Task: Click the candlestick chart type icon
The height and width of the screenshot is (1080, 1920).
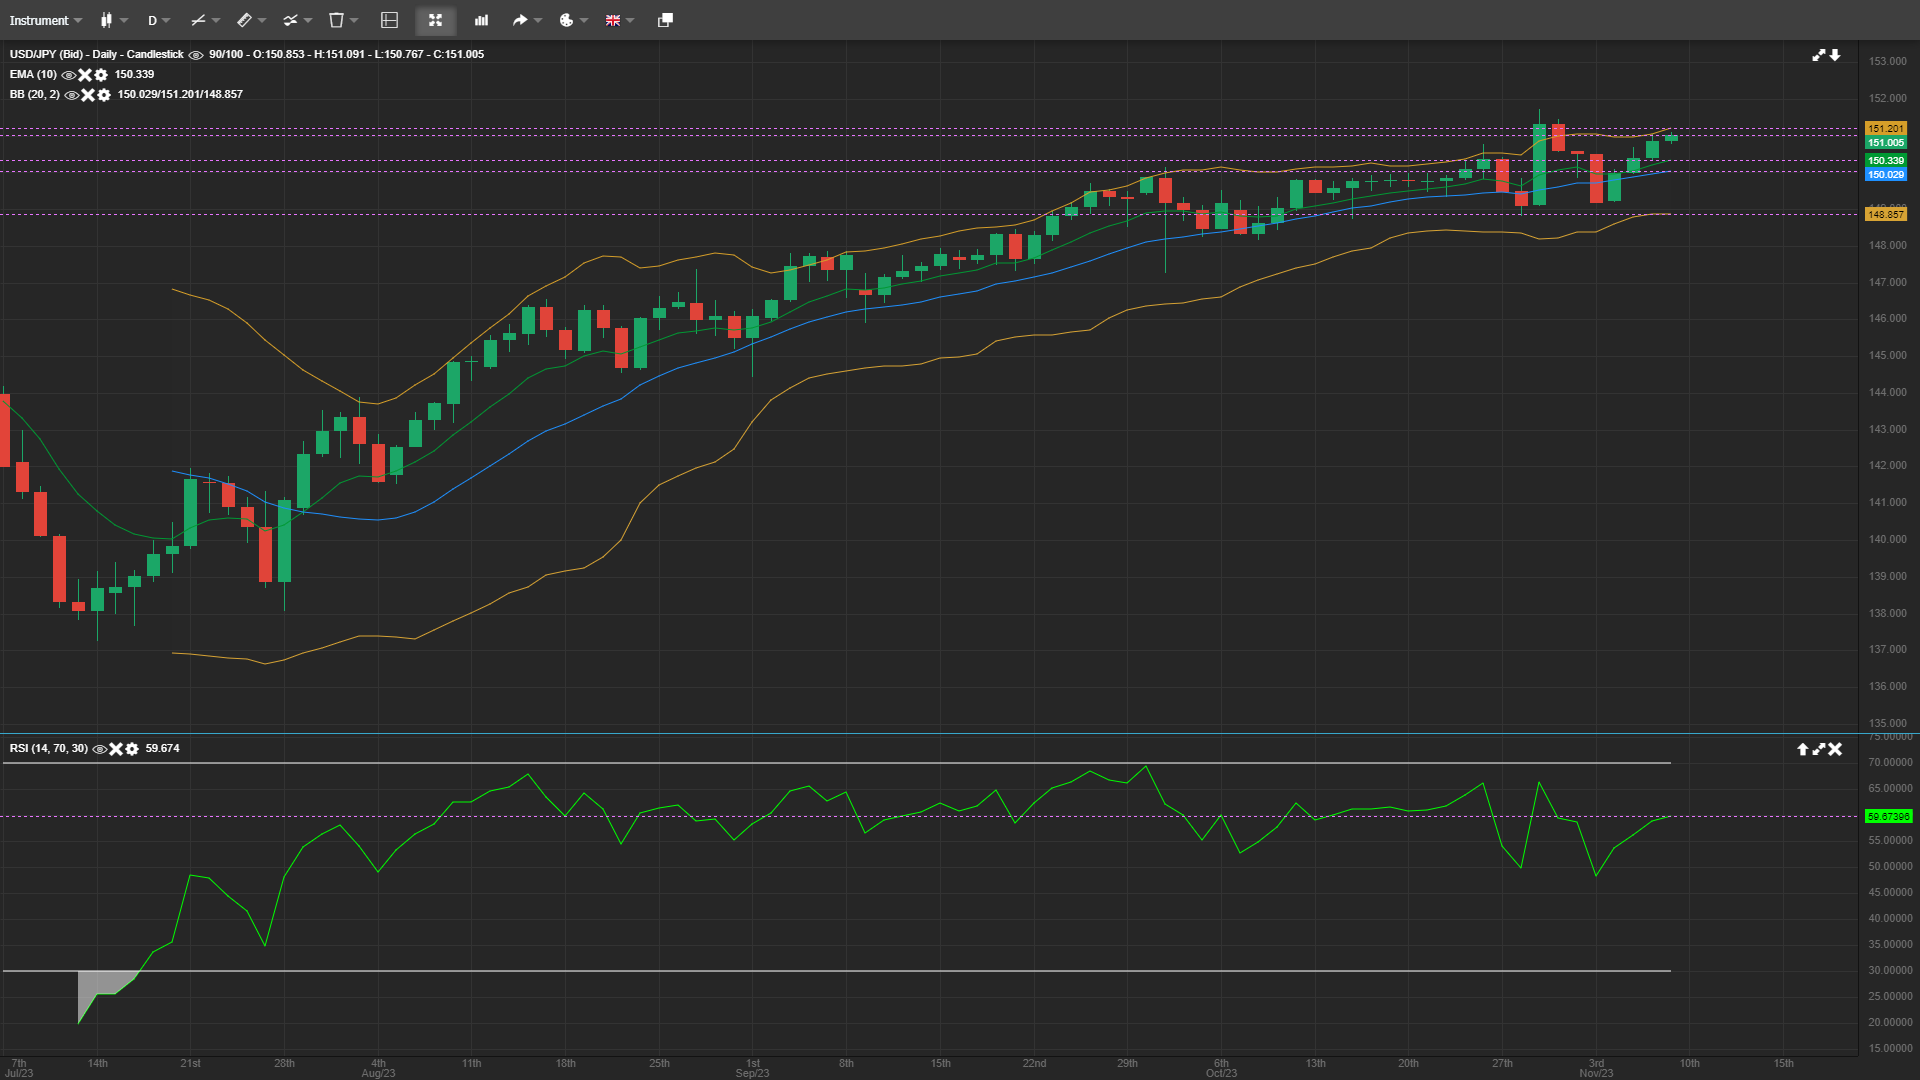Action: 106,20
